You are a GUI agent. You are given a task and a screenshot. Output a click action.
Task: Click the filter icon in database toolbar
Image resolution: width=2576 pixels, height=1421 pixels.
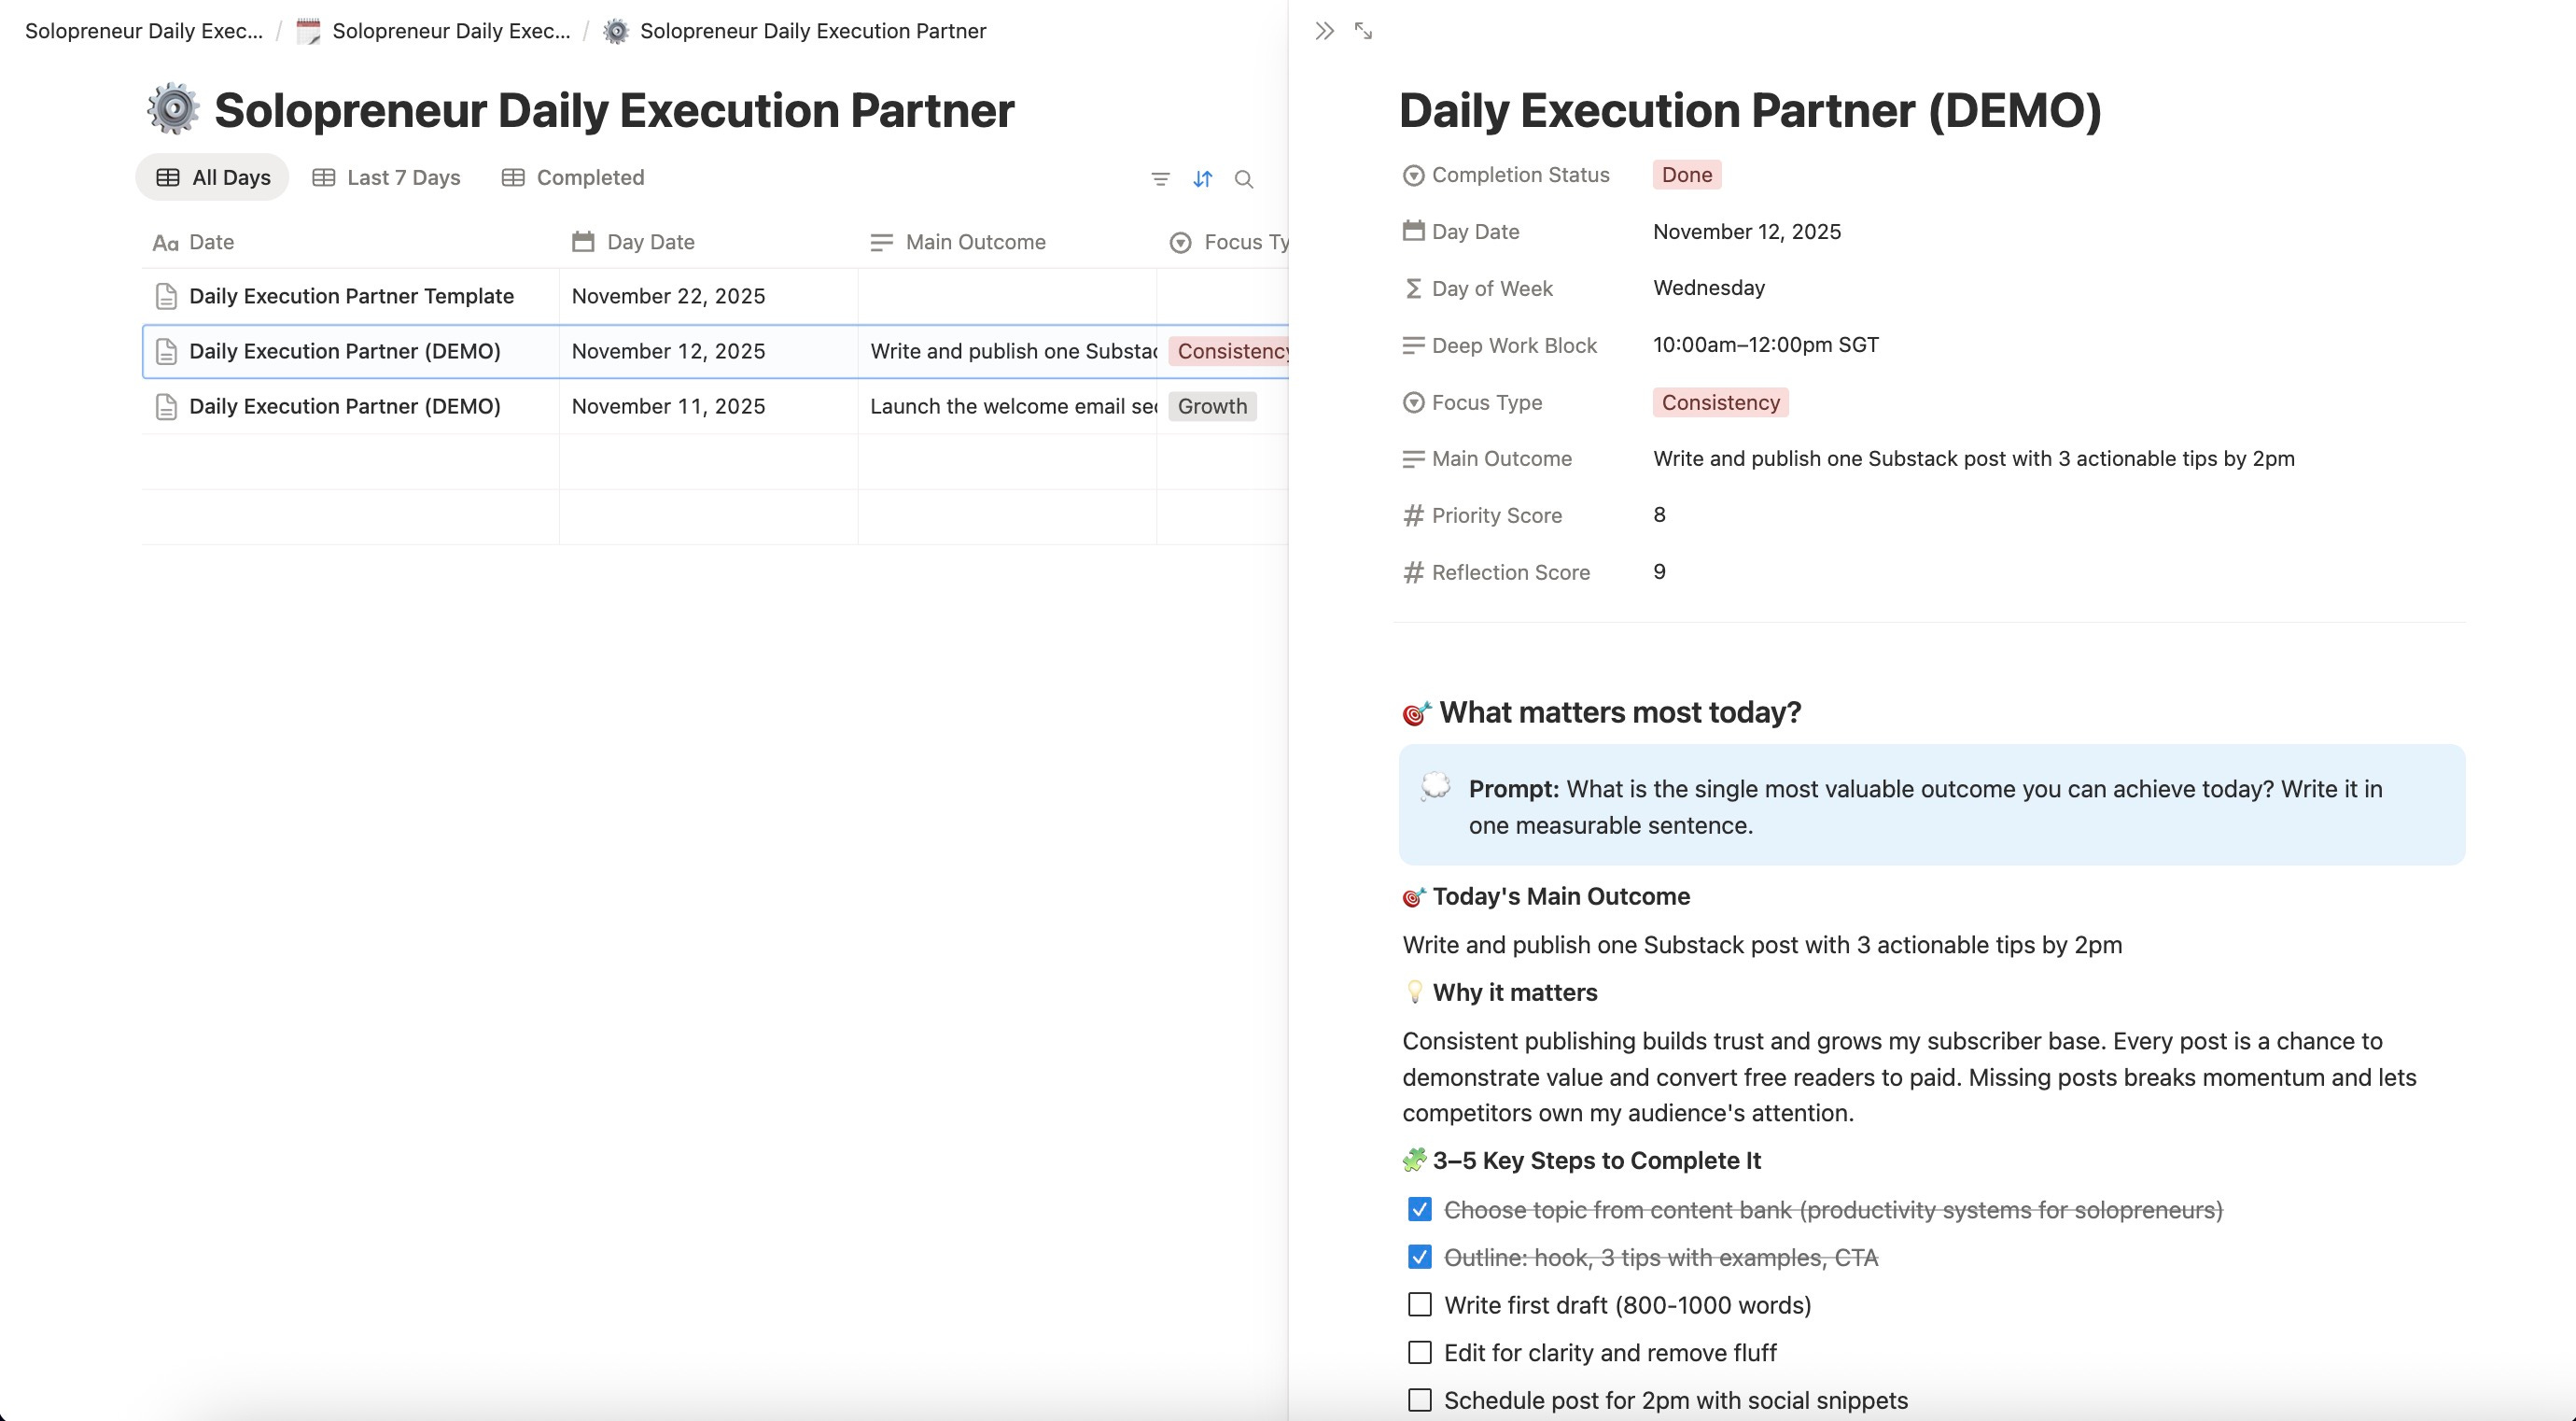pos(1160,179)
